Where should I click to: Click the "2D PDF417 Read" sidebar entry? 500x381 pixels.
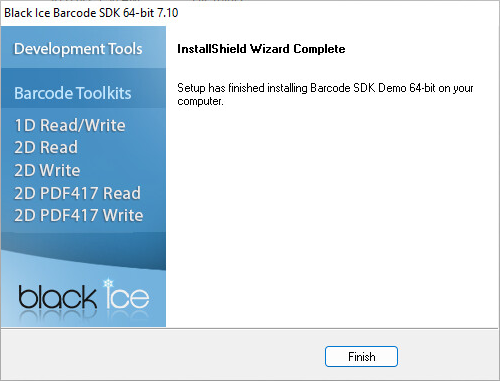(77, 193)
